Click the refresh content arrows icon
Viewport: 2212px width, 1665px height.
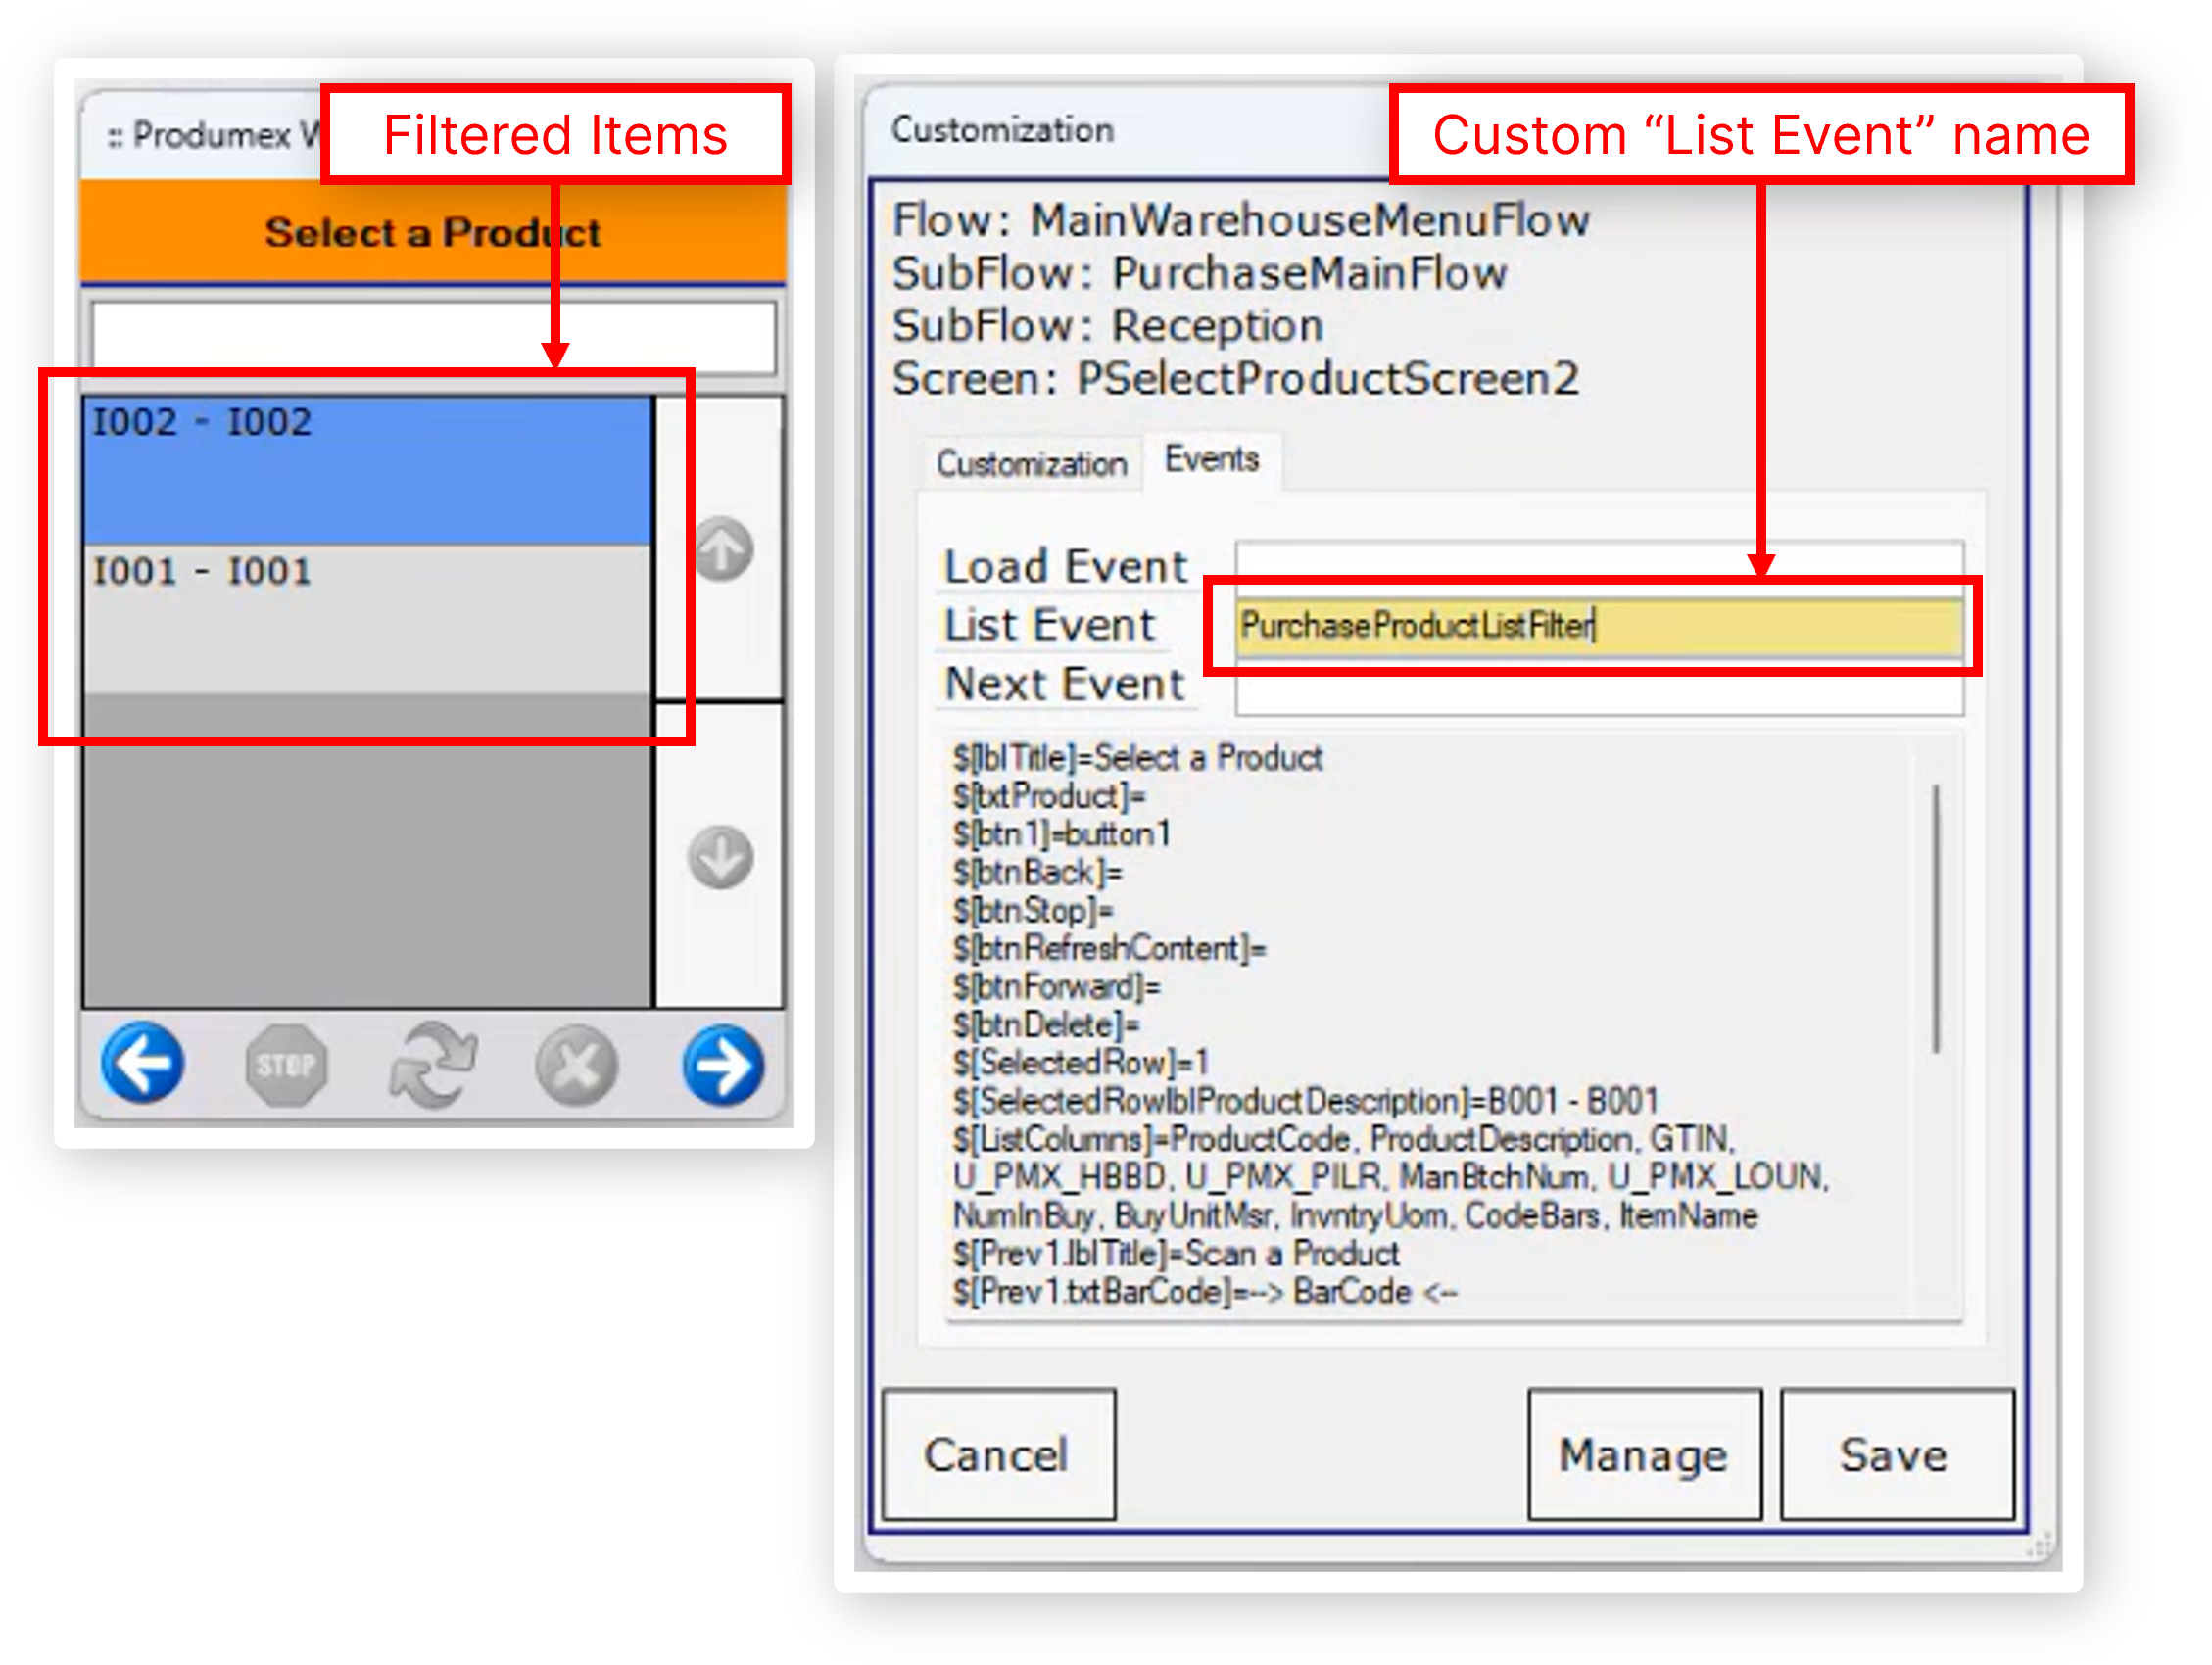432,1064
